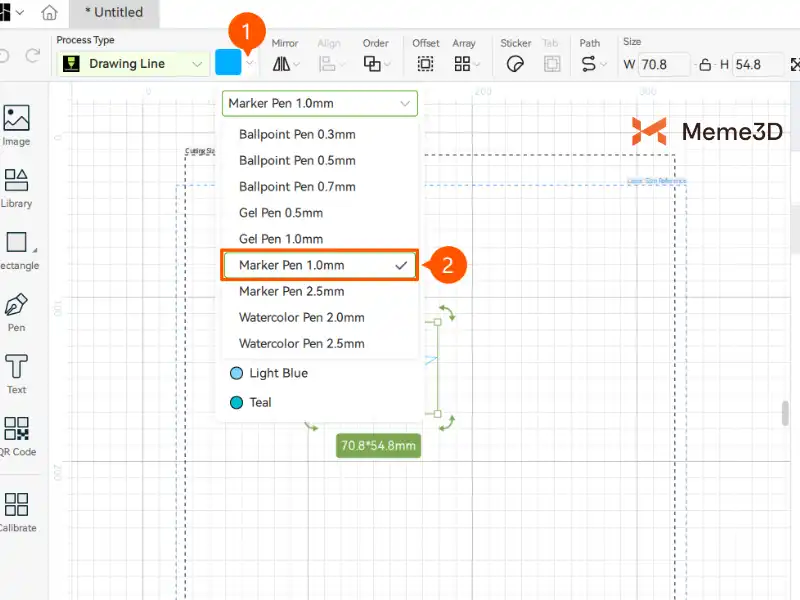
Task: Toggle the aspect ratio lock
Action: coord(706,65)
